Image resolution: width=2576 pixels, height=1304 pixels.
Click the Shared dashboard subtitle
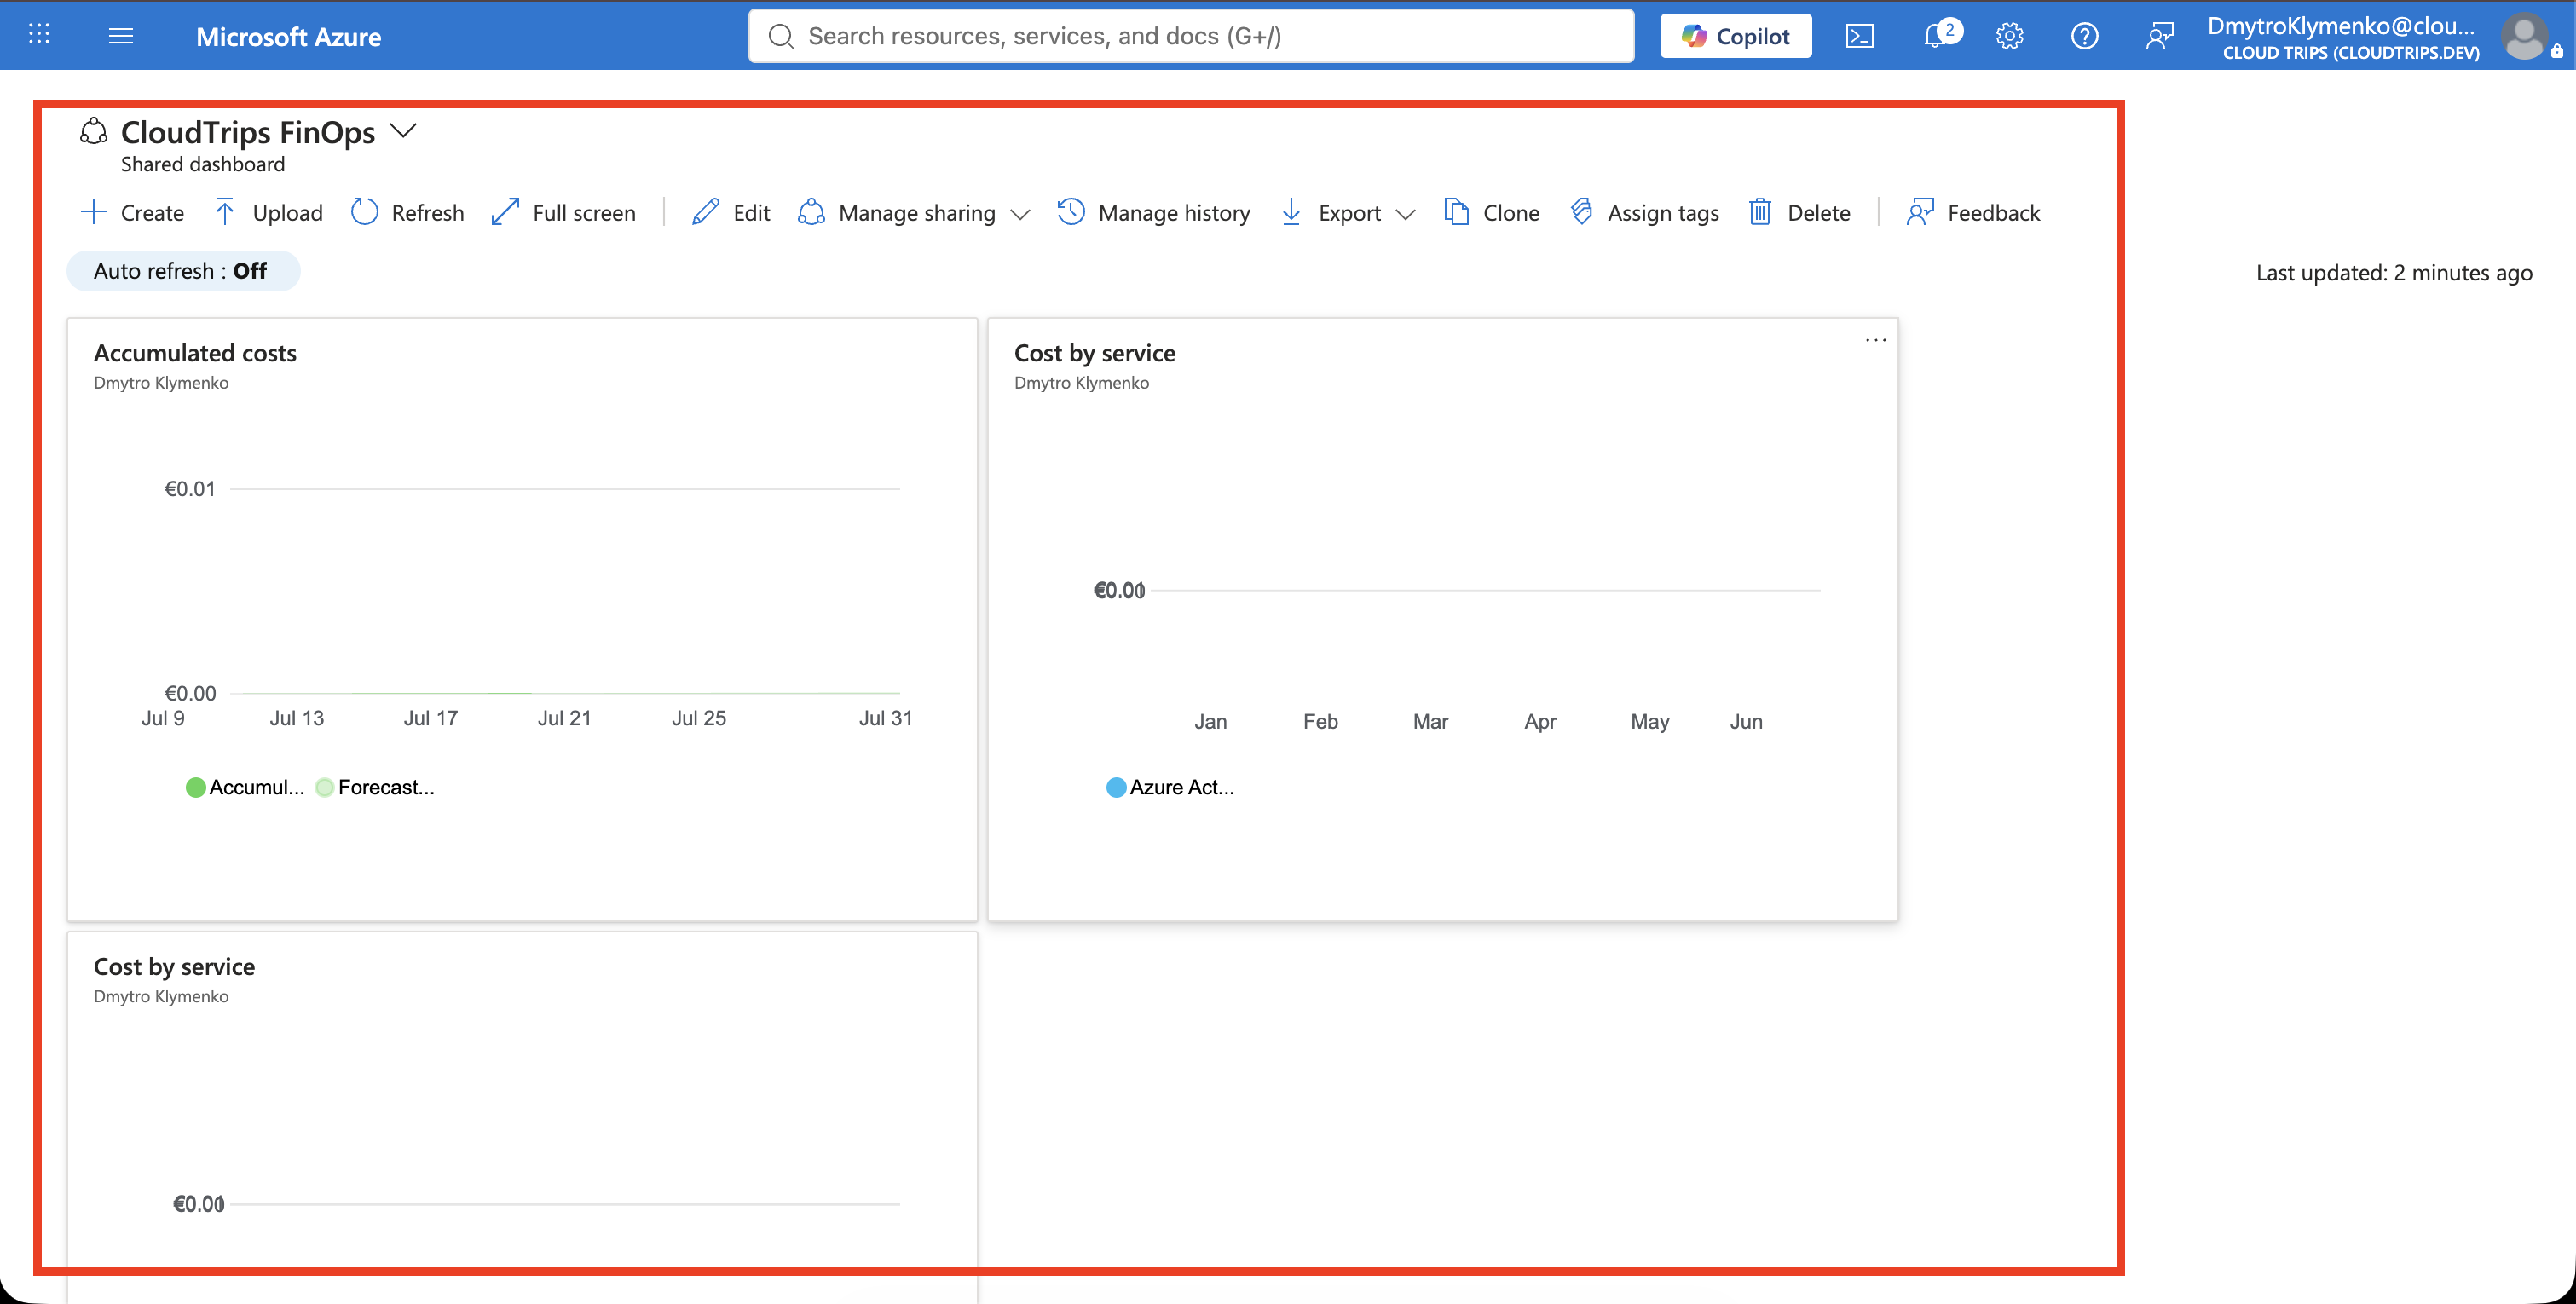[203, 164]
